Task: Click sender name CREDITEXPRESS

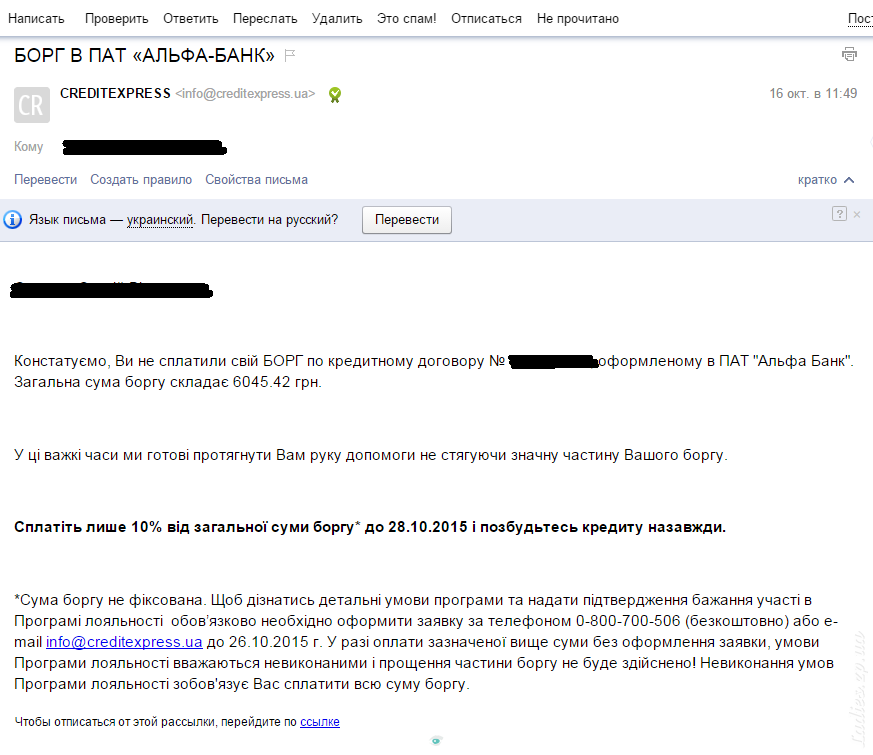Action: tap(115, 94)
